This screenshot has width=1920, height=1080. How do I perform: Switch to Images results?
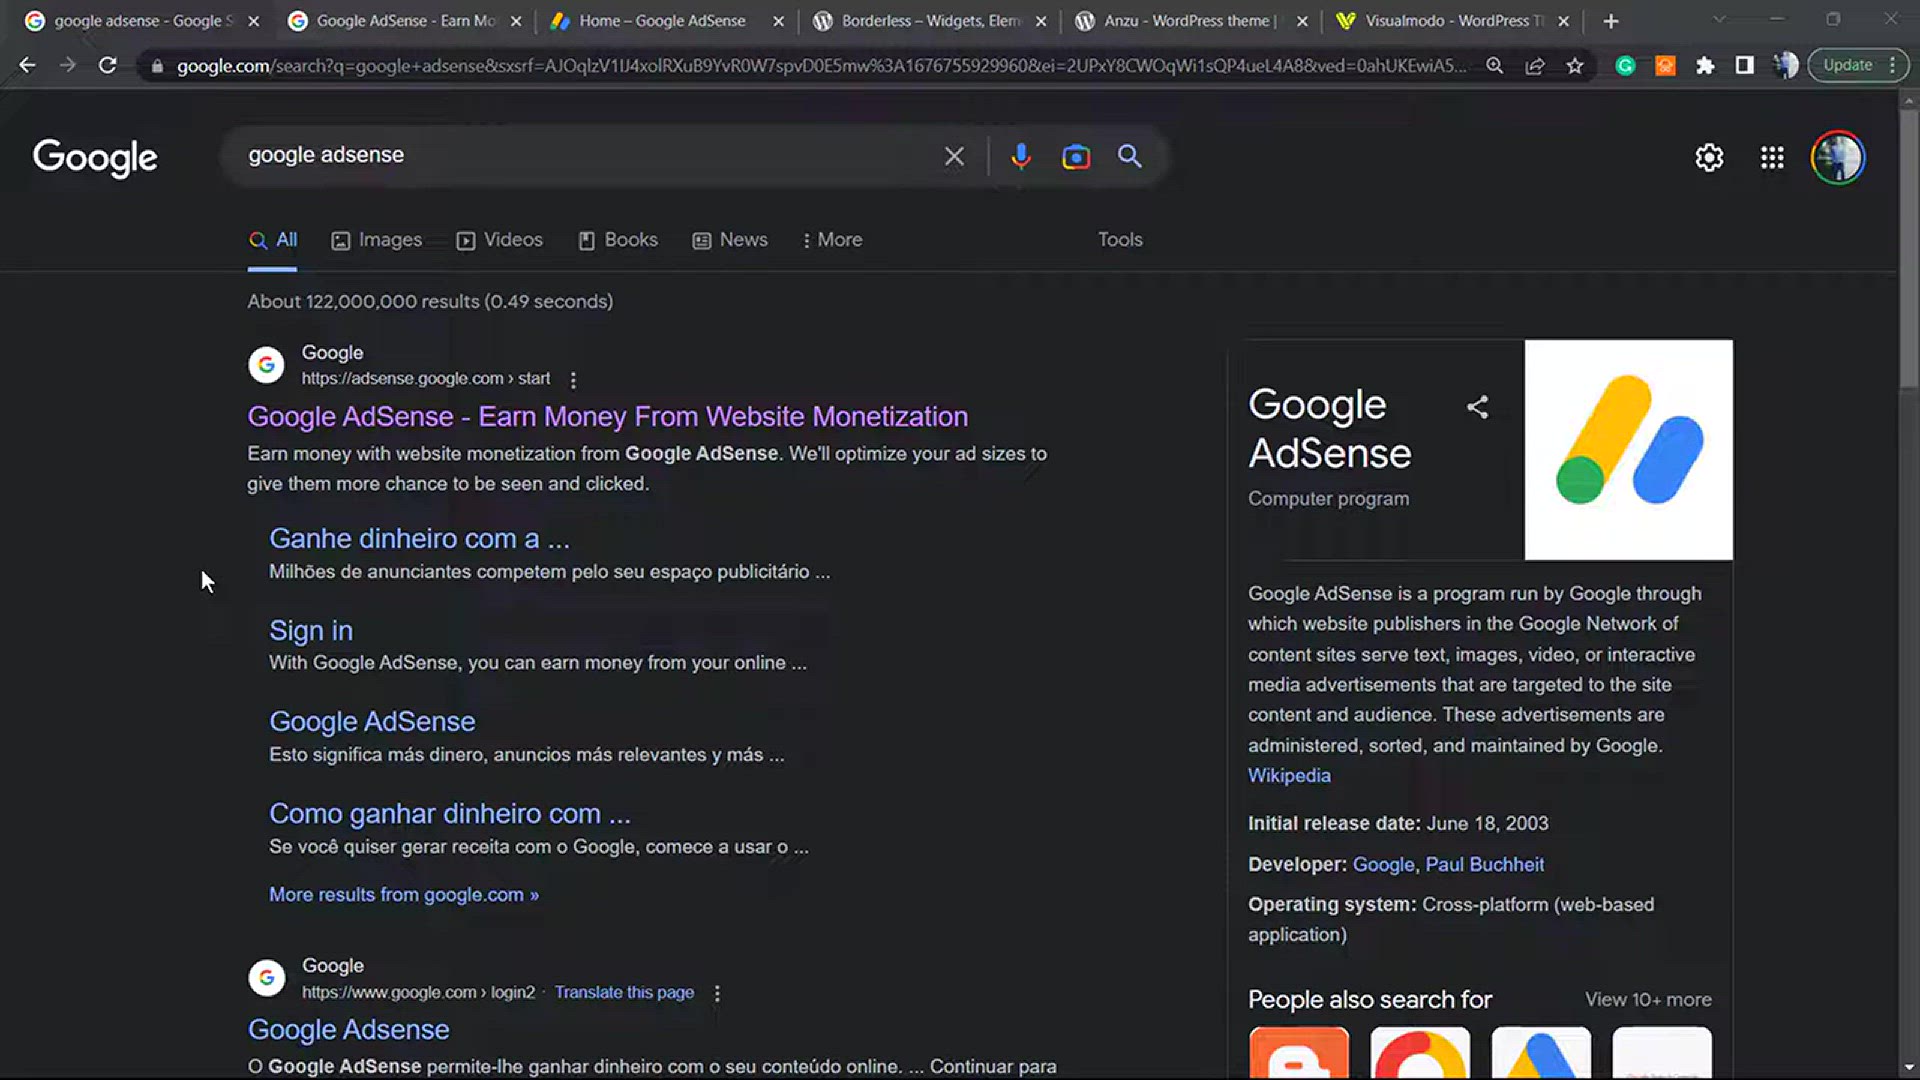(x=377, y=240)
